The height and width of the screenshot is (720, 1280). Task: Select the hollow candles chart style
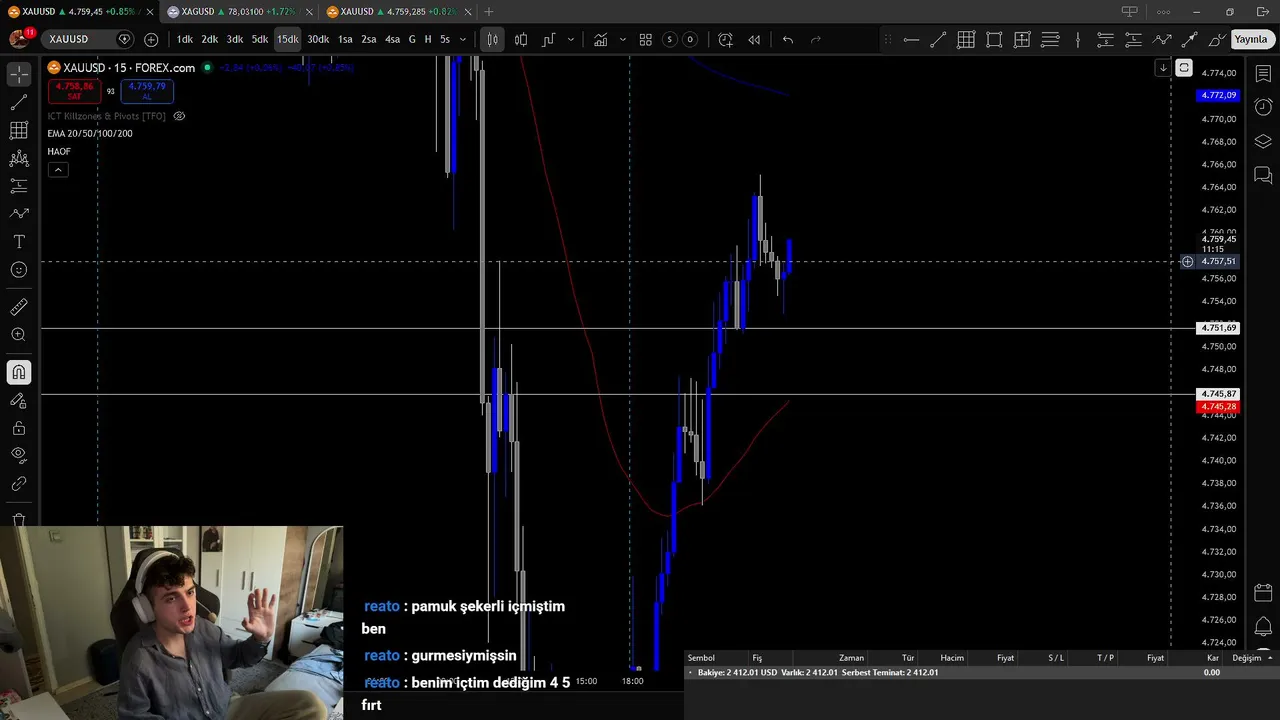click(521, 39)
